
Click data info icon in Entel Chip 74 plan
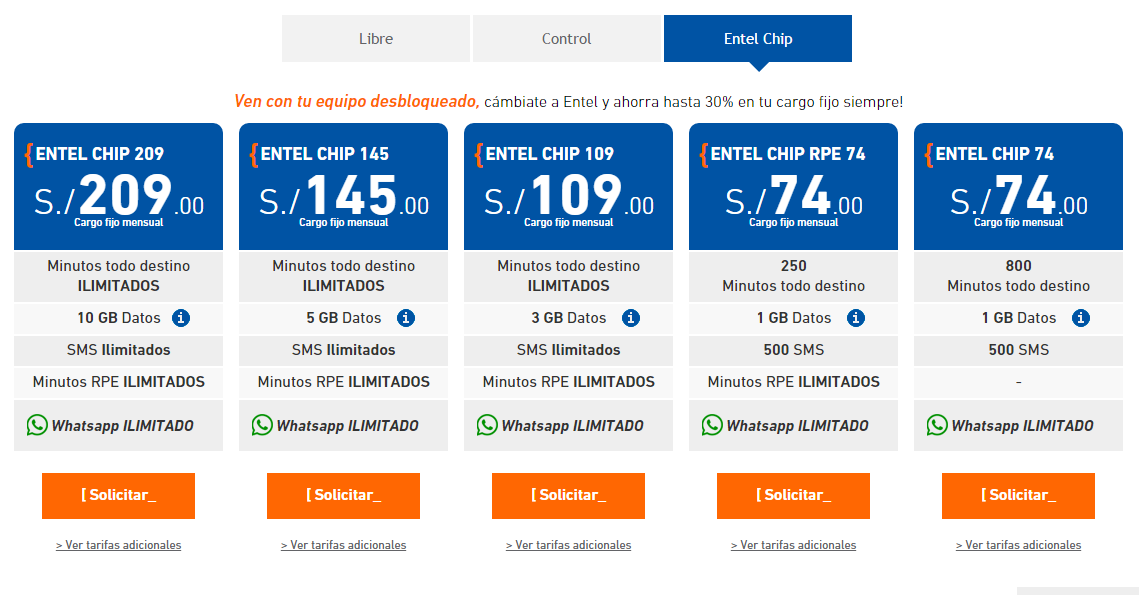click(1081, 317)
